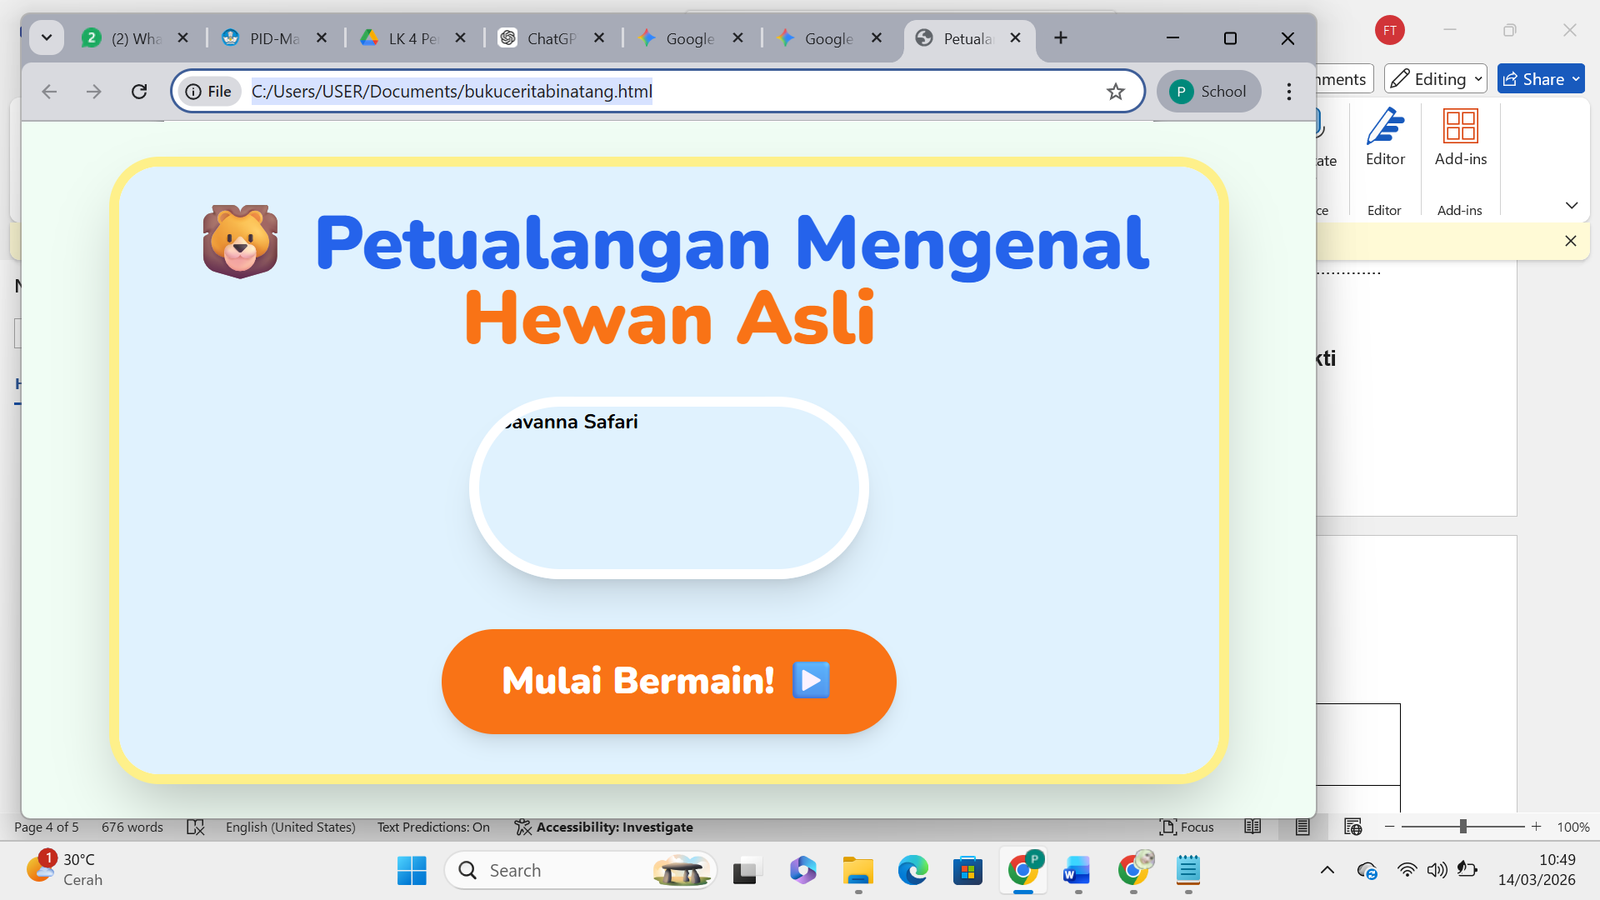Image resolution: width=1600 pixels, height=900 pixels.
Task: Launch Microsoft Edge from the taskbar
Action: pos(912,871)
